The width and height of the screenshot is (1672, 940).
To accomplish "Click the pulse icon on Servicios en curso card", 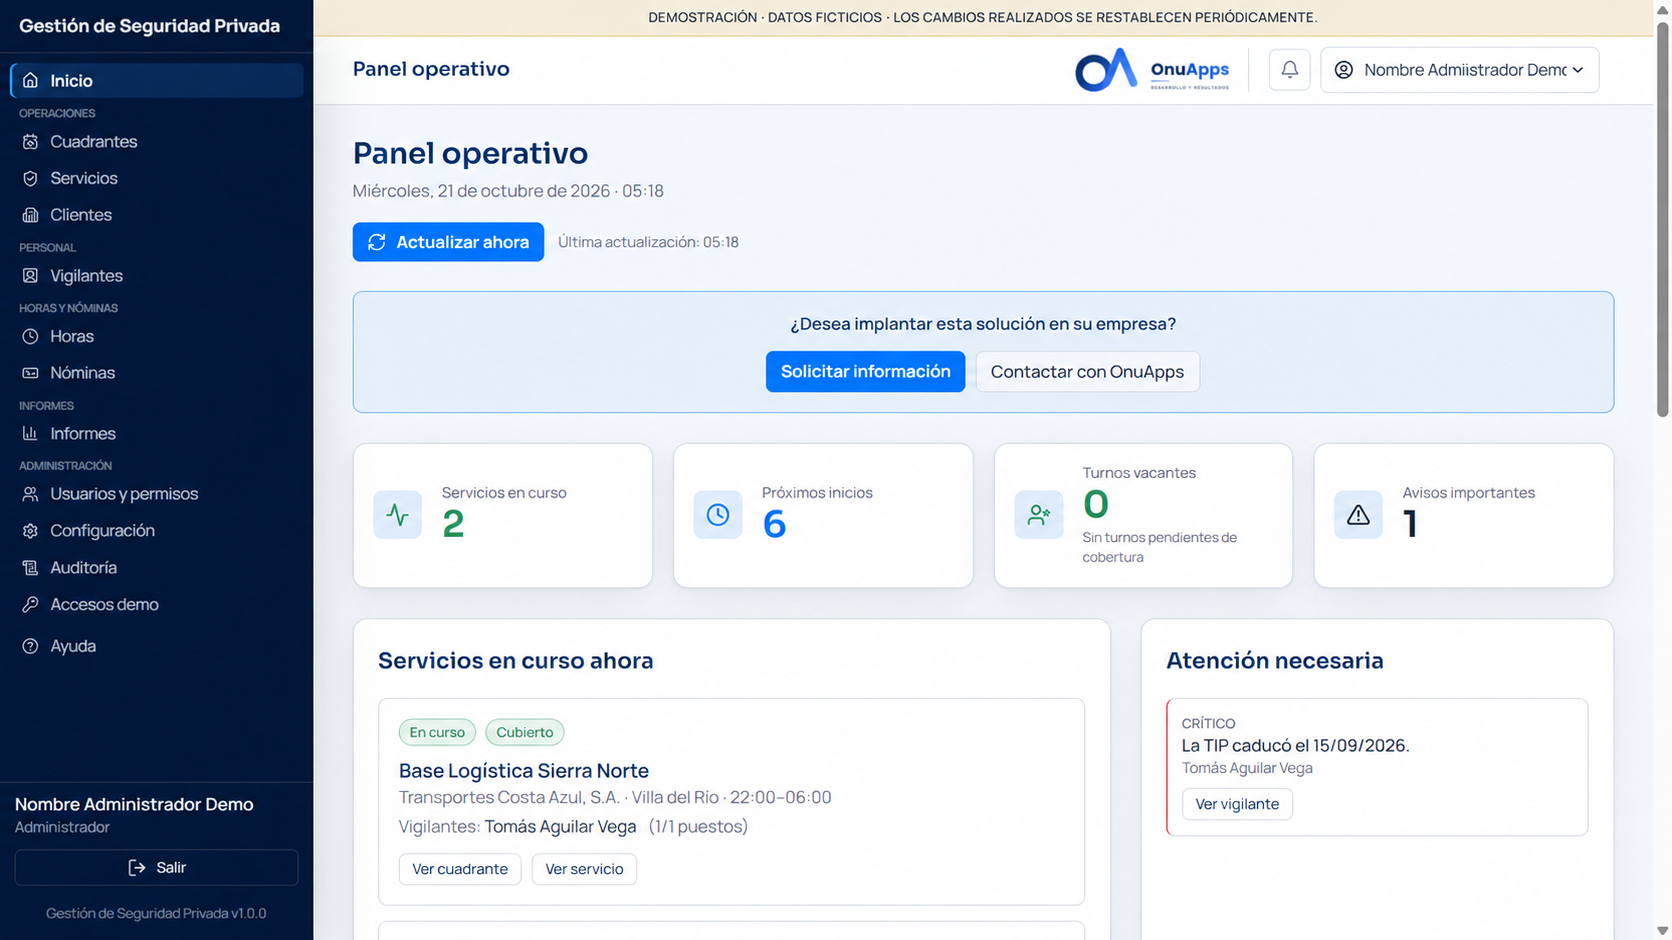I will tap(398, 515).
